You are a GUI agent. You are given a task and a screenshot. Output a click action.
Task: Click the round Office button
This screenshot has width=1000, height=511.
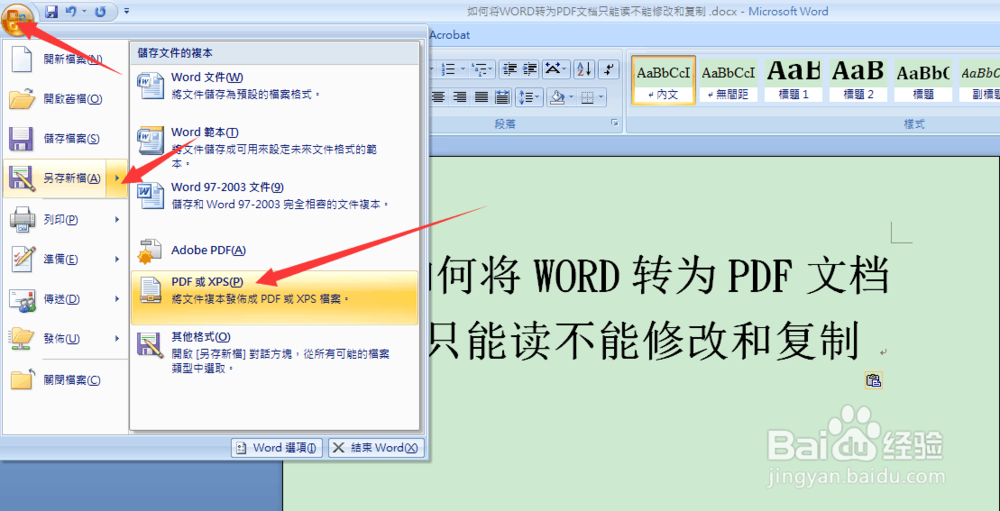click(x=18, y=18)
